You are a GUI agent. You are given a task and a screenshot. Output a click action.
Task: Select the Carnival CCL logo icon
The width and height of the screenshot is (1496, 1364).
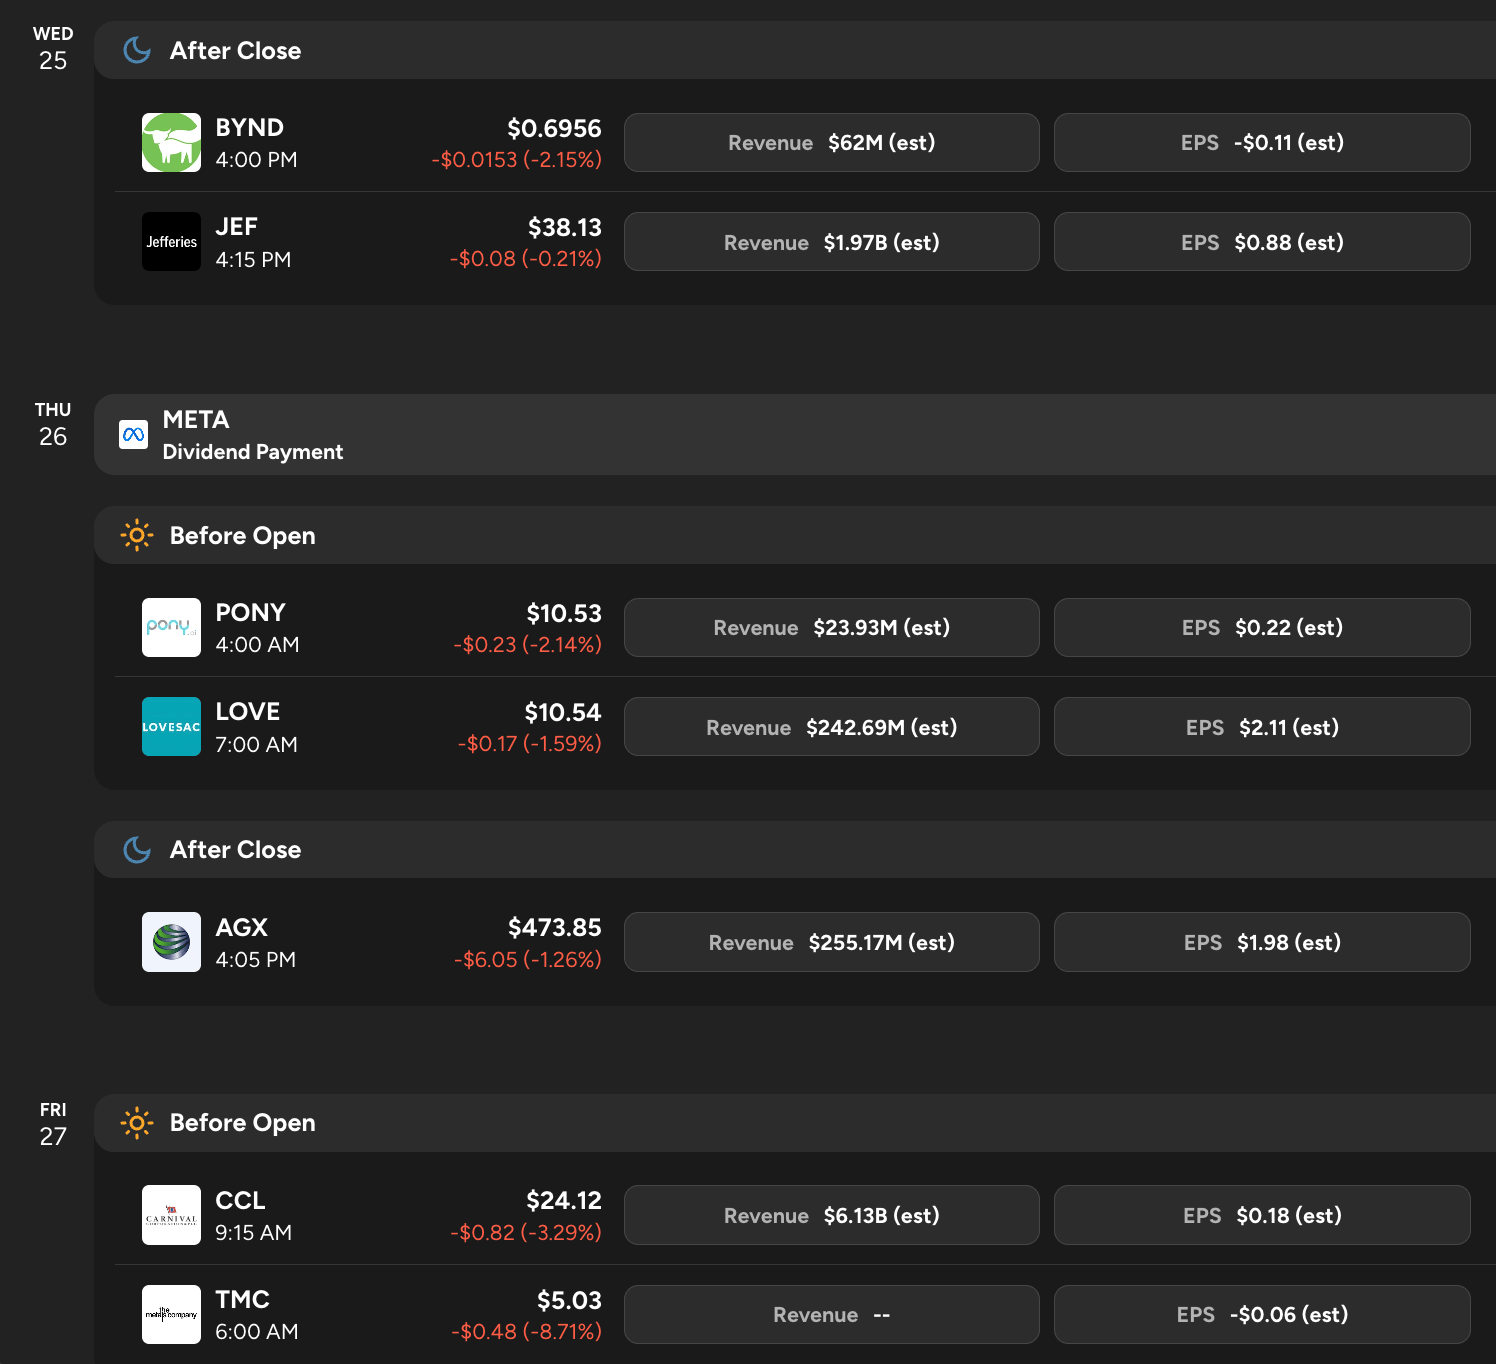coord(171,1215)
